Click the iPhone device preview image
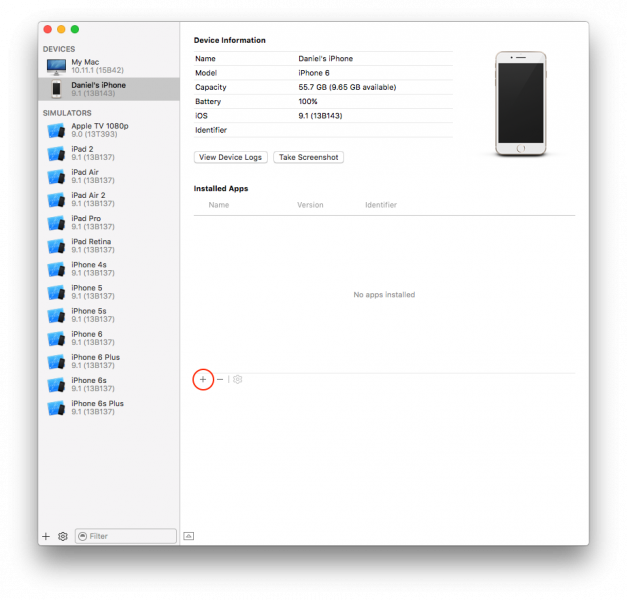Screen dimensions: 627x600 coord(521,104)
